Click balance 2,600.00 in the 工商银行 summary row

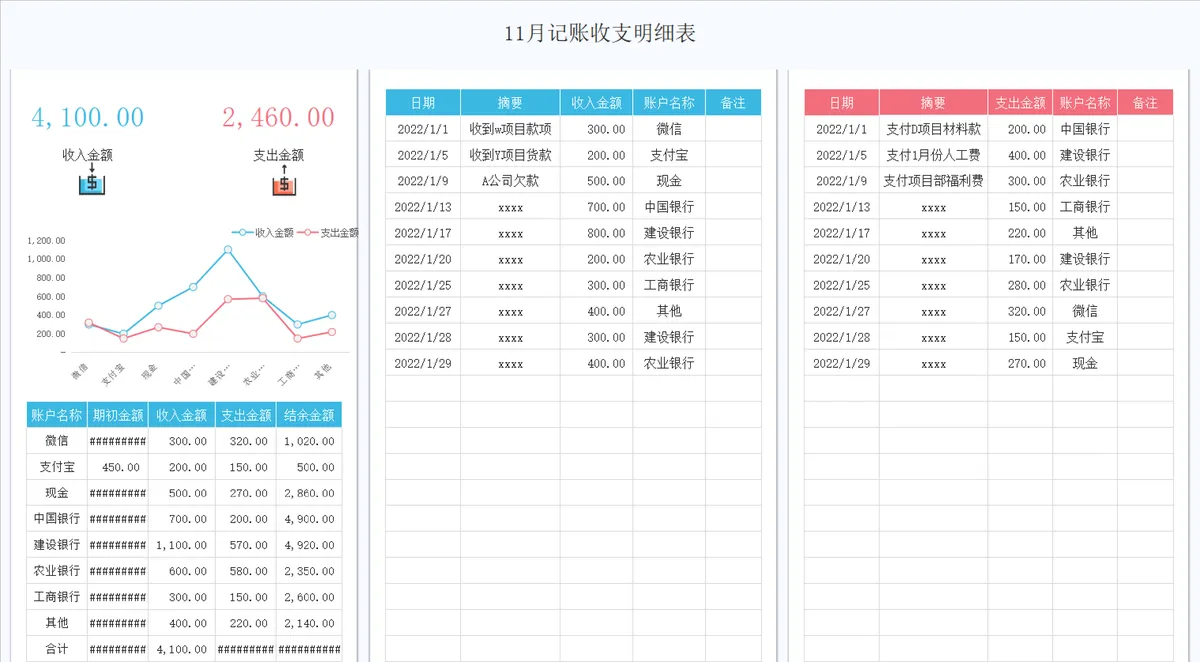309,597
